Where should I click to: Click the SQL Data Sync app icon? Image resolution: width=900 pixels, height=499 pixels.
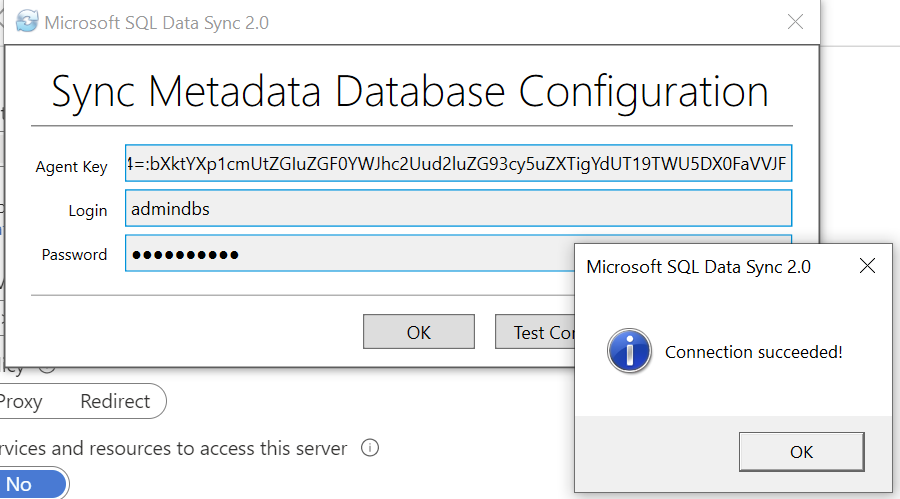(26, 22)
